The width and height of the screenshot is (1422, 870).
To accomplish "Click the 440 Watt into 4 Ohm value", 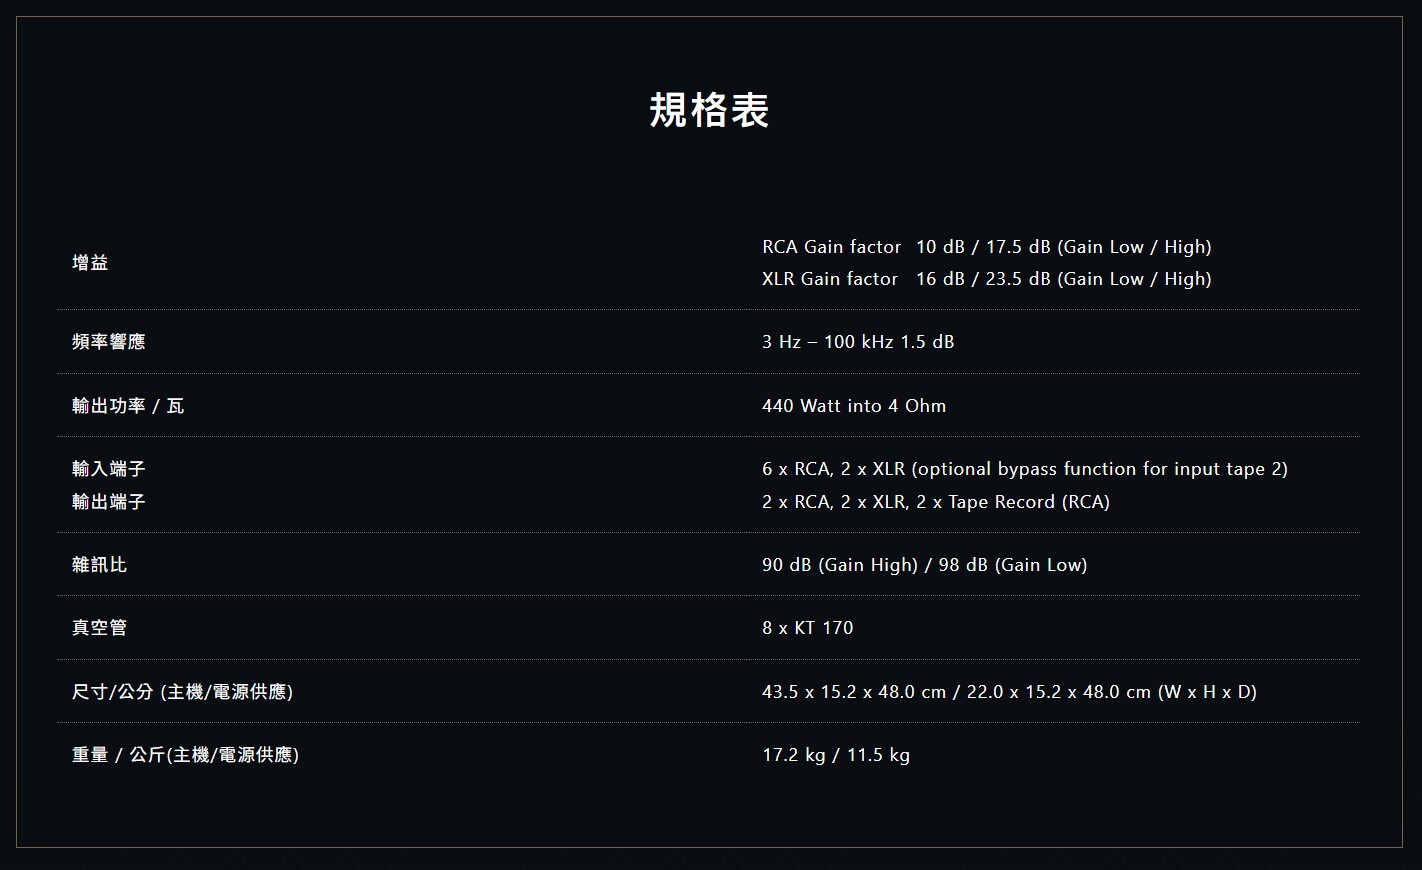I will click(x=854, y=406).
